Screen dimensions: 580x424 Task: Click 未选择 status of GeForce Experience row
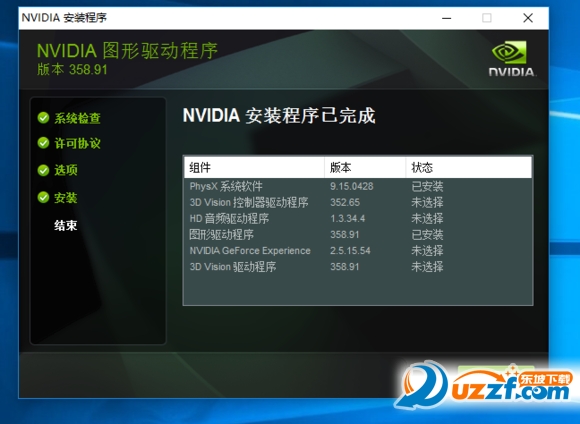click(427, 250)
